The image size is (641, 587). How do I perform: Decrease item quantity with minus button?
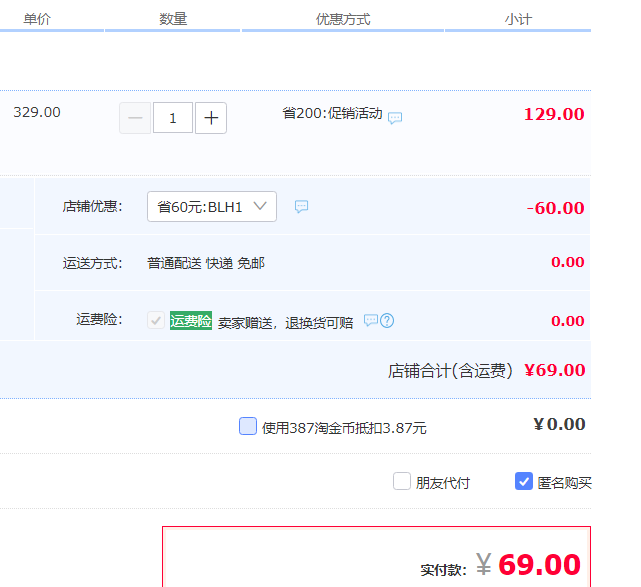(x=135, y=118)
